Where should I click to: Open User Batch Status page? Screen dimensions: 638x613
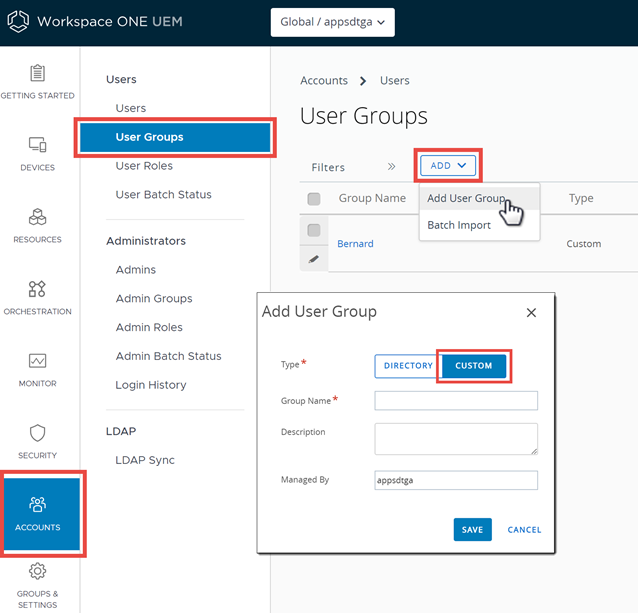pyautogui.click(x=164, y=194)
